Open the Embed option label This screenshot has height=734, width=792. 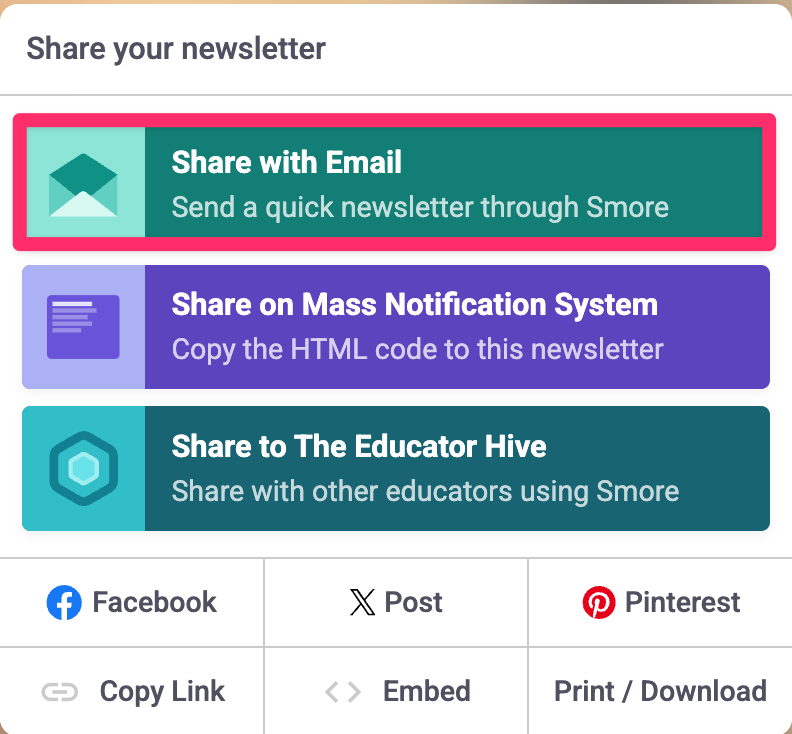[x=426, y=691]
